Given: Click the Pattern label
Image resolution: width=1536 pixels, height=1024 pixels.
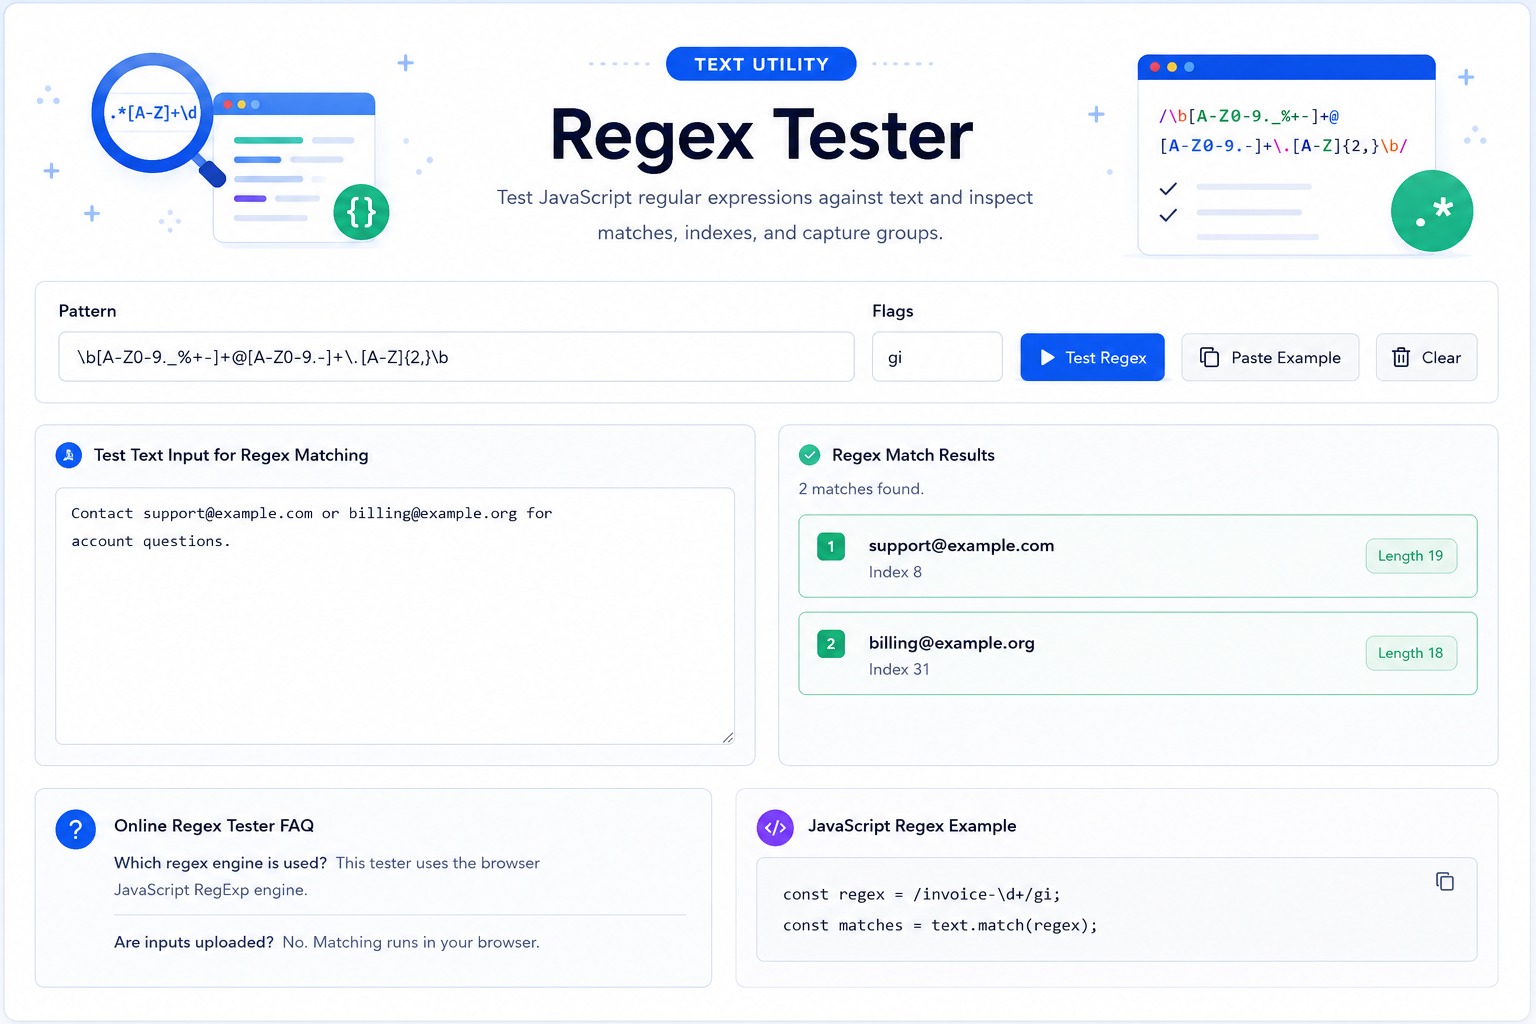Looking at the screenshot, I should (87, 311).
